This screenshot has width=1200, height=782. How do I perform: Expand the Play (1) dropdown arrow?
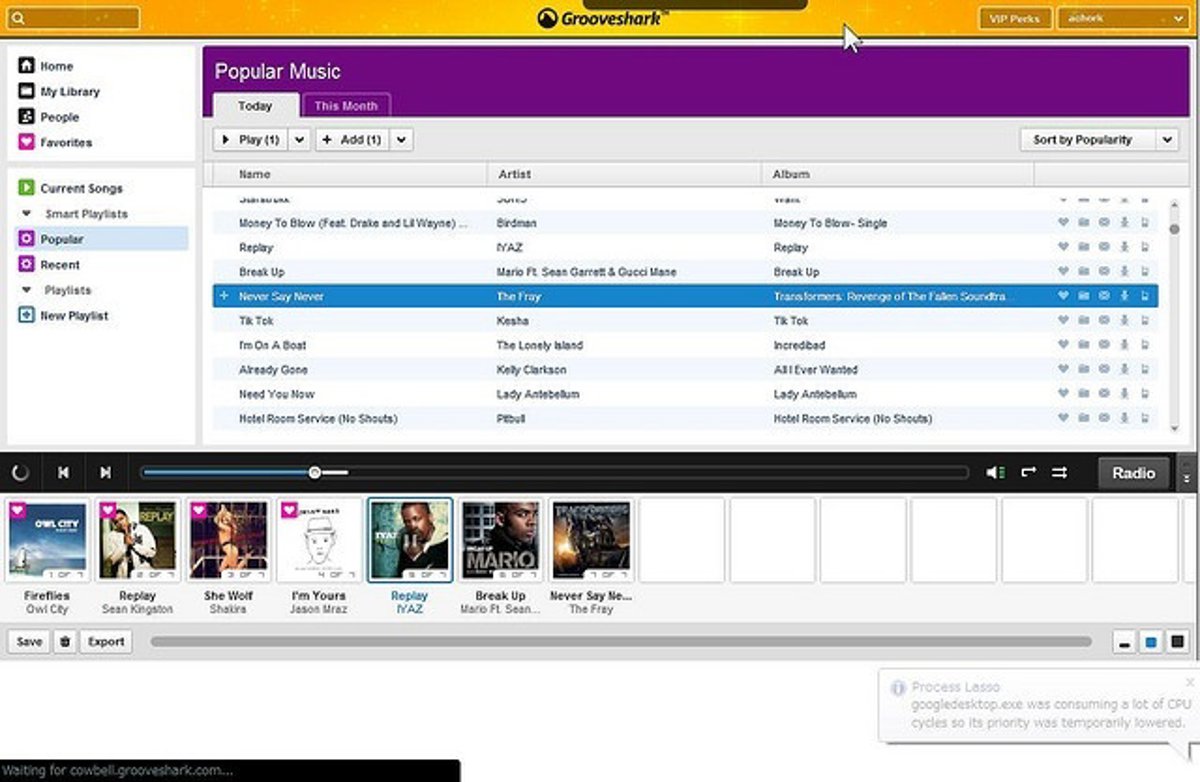click(x=300, y=140)
